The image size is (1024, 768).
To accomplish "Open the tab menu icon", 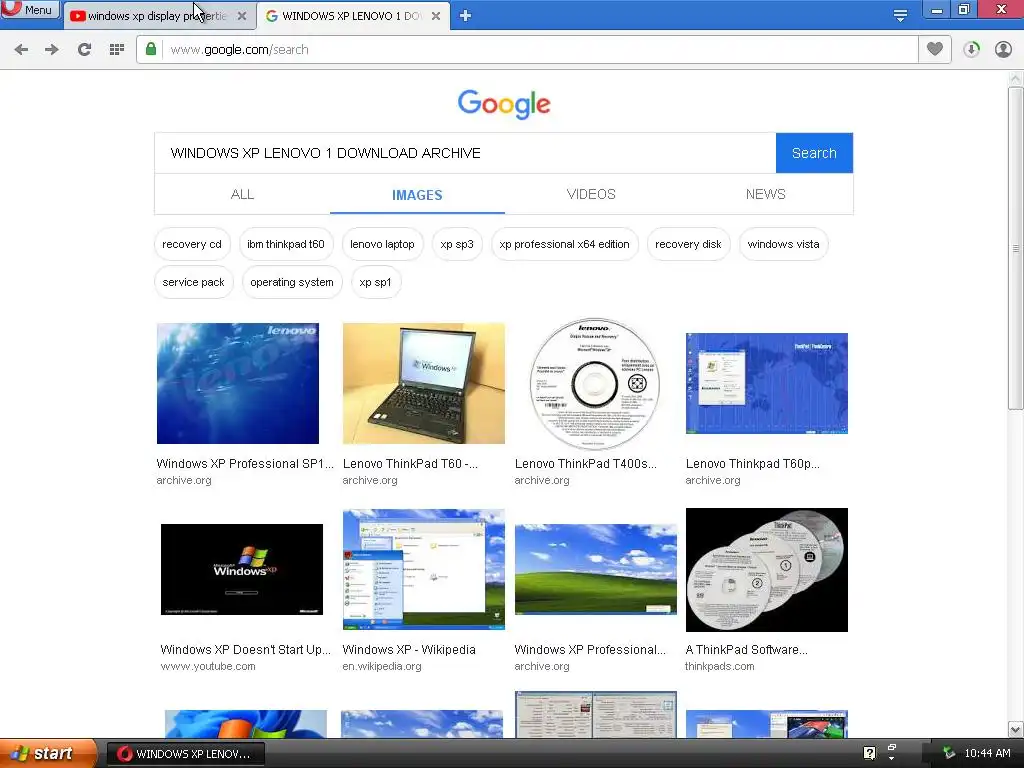I will tap(900, 16).
